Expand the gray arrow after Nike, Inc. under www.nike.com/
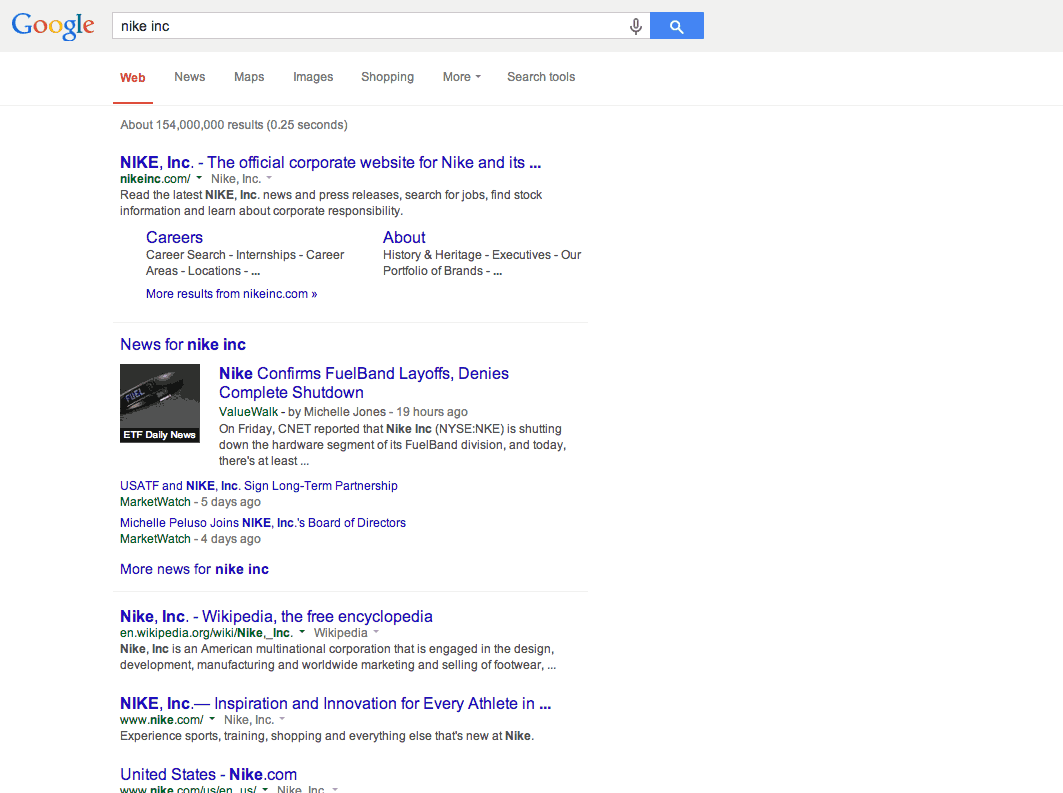This screenshot has width=1063, height=793. (282, 719)
